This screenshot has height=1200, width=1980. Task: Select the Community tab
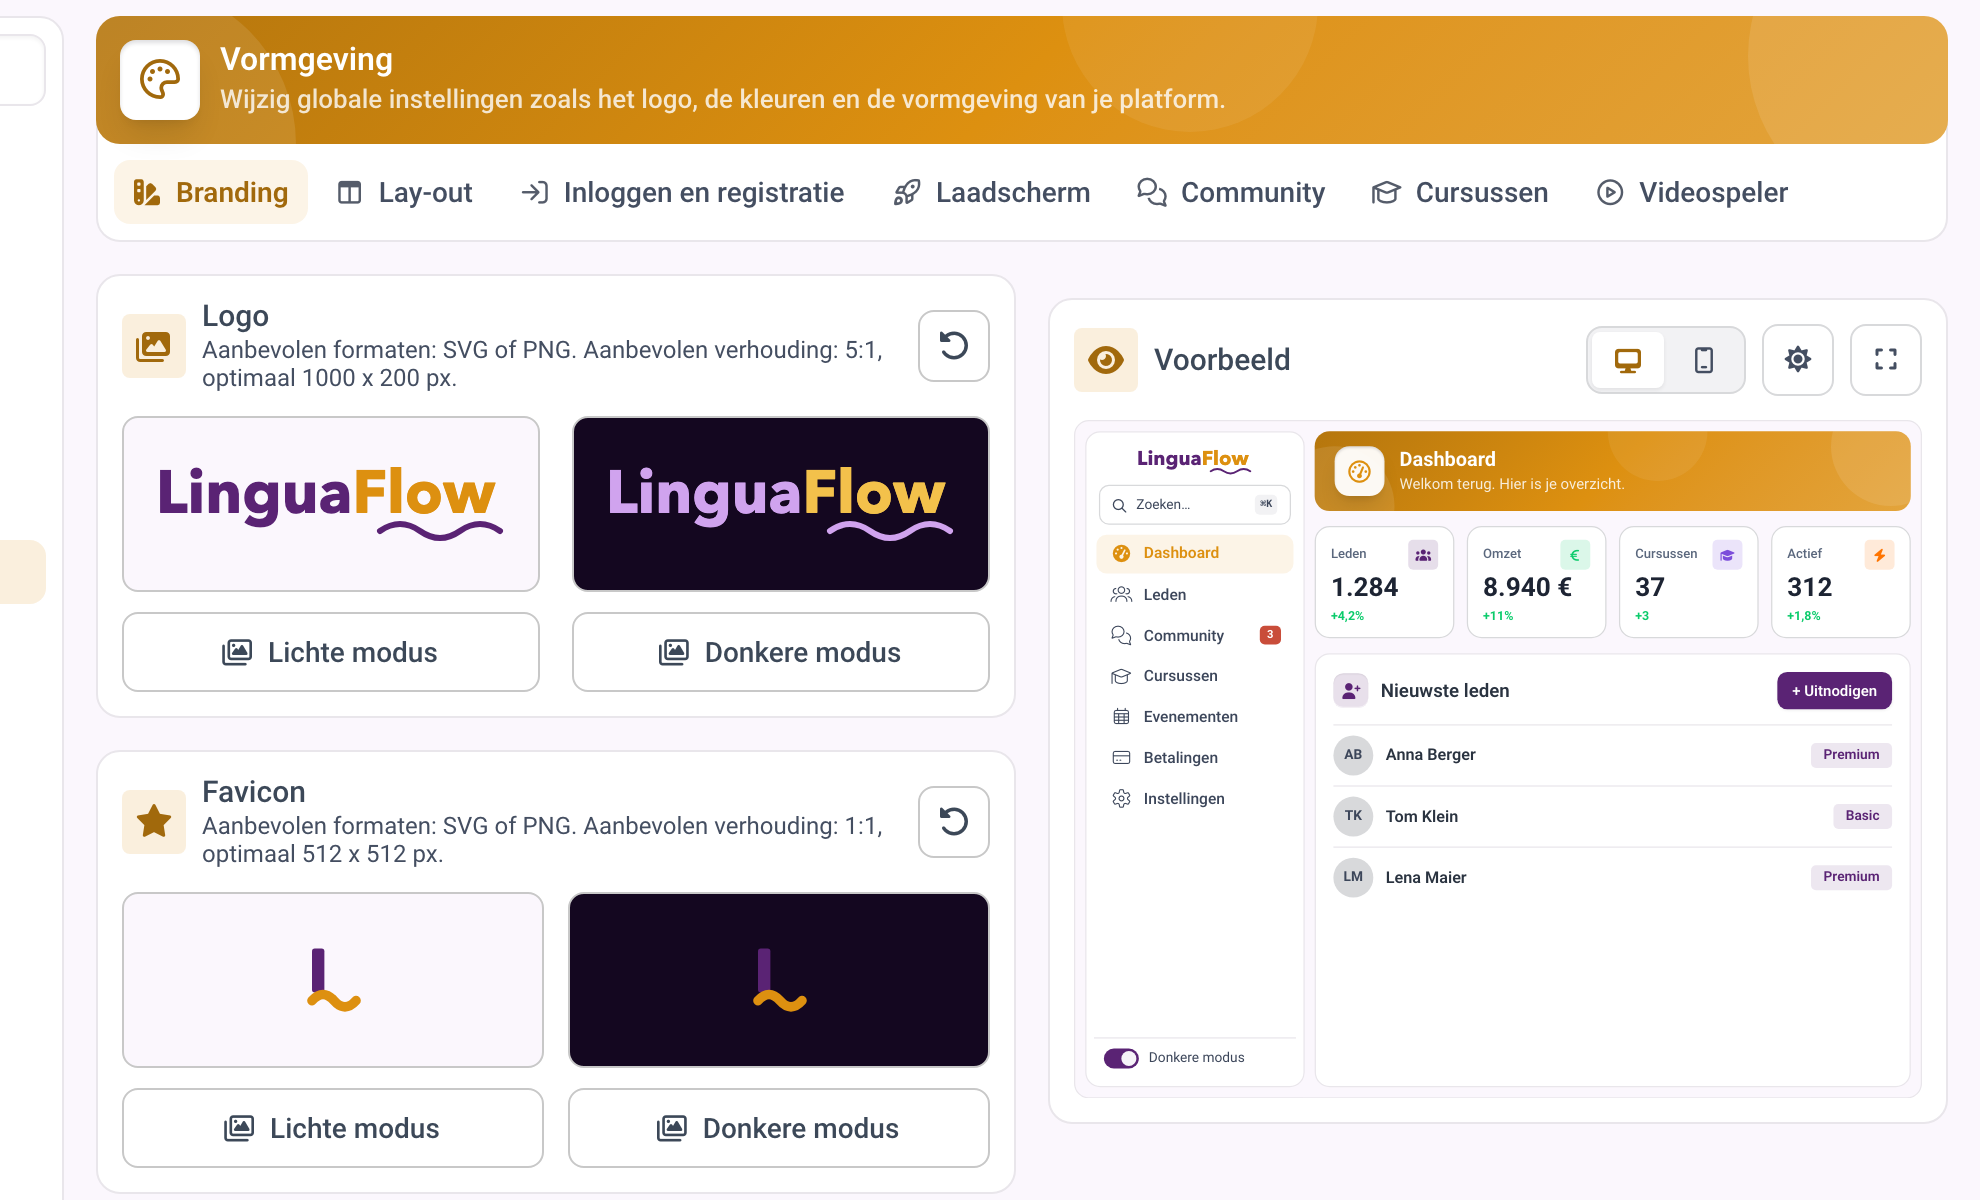(x=1231, y=192)
